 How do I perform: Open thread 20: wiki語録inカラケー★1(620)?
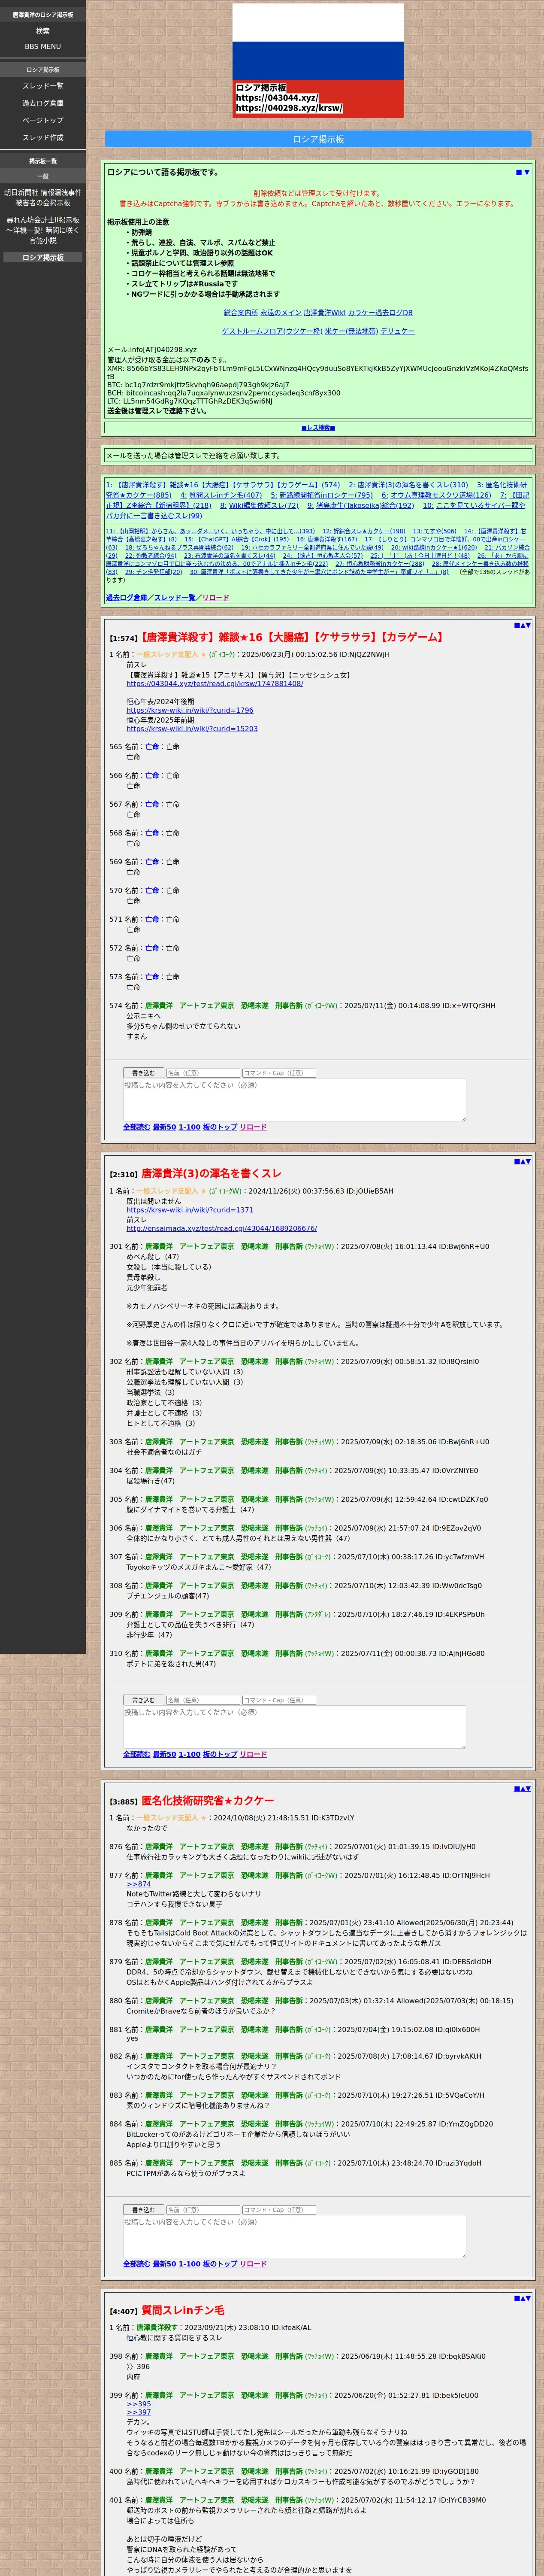click(434, 548)
